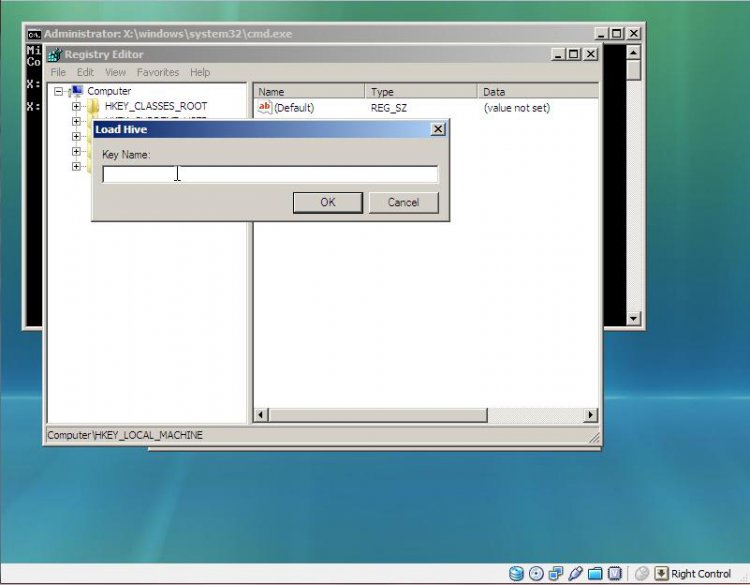
Task: Expand the third registry hive node
Action: coord(76,136)
